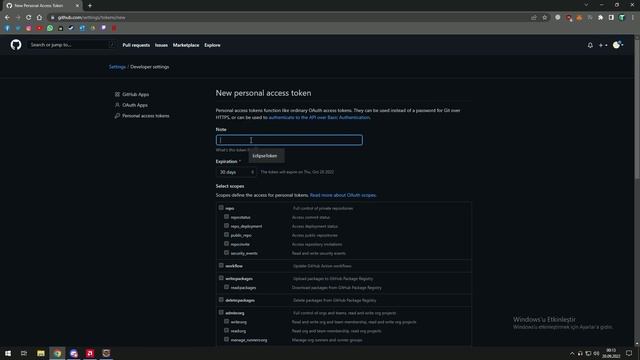Viewport: 640px width, 360px height.
Task: Open the Expiration 30 days dropdown
Action: [x=236, y=172]
